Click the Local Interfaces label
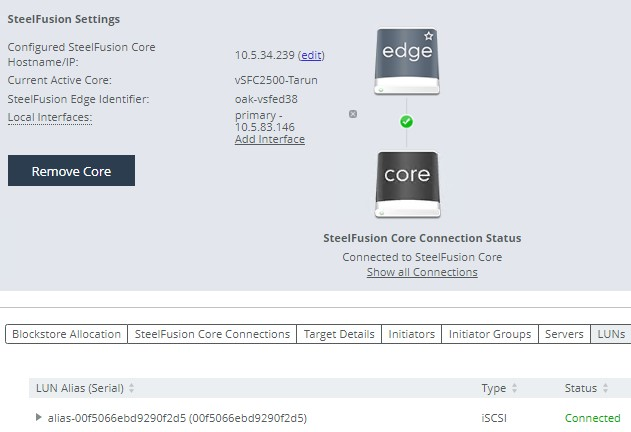This screenshot has width=631, height=432. click(x=50, y=117)
